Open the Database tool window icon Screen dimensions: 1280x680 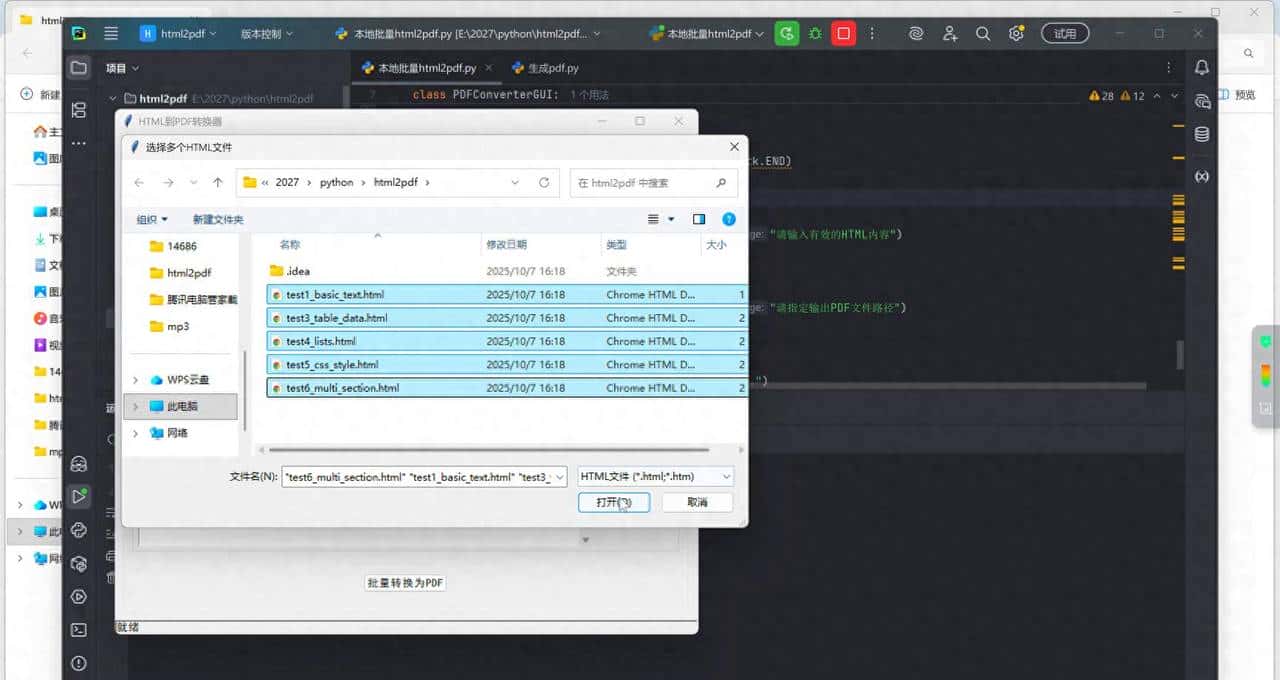coord(1202,134)
